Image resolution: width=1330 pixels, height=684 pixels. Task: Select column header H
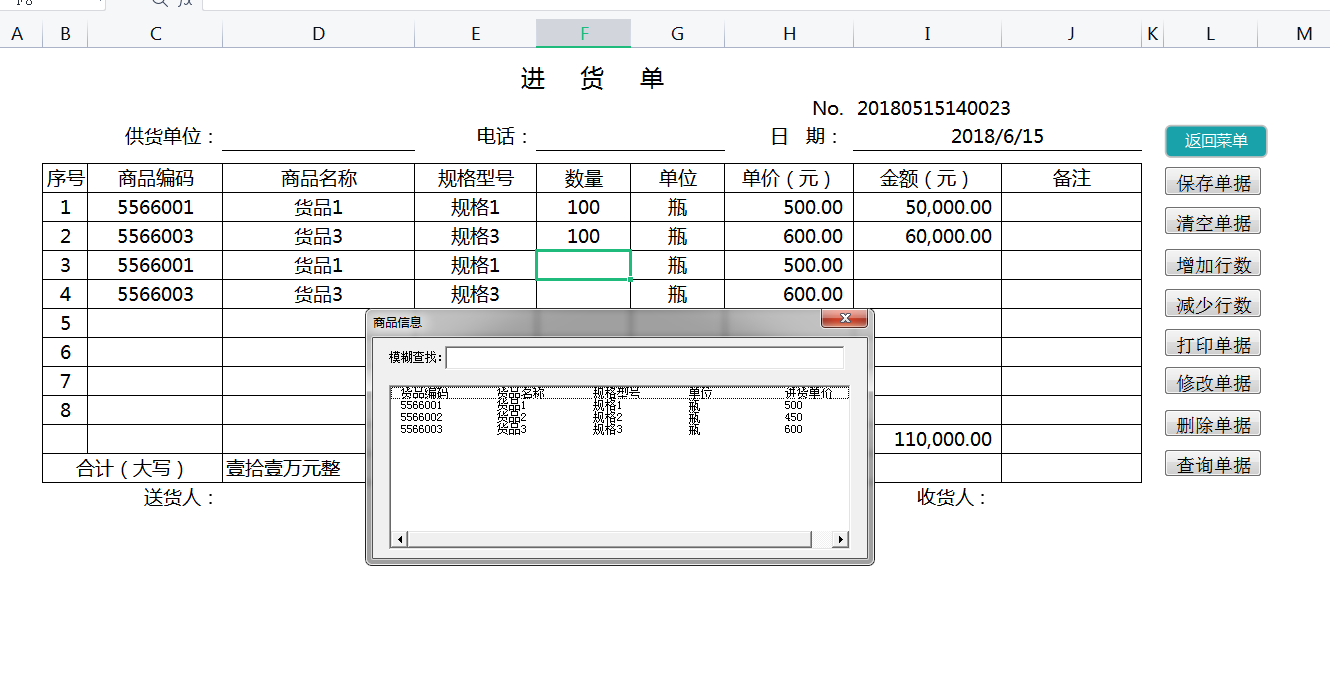(790, 34)
